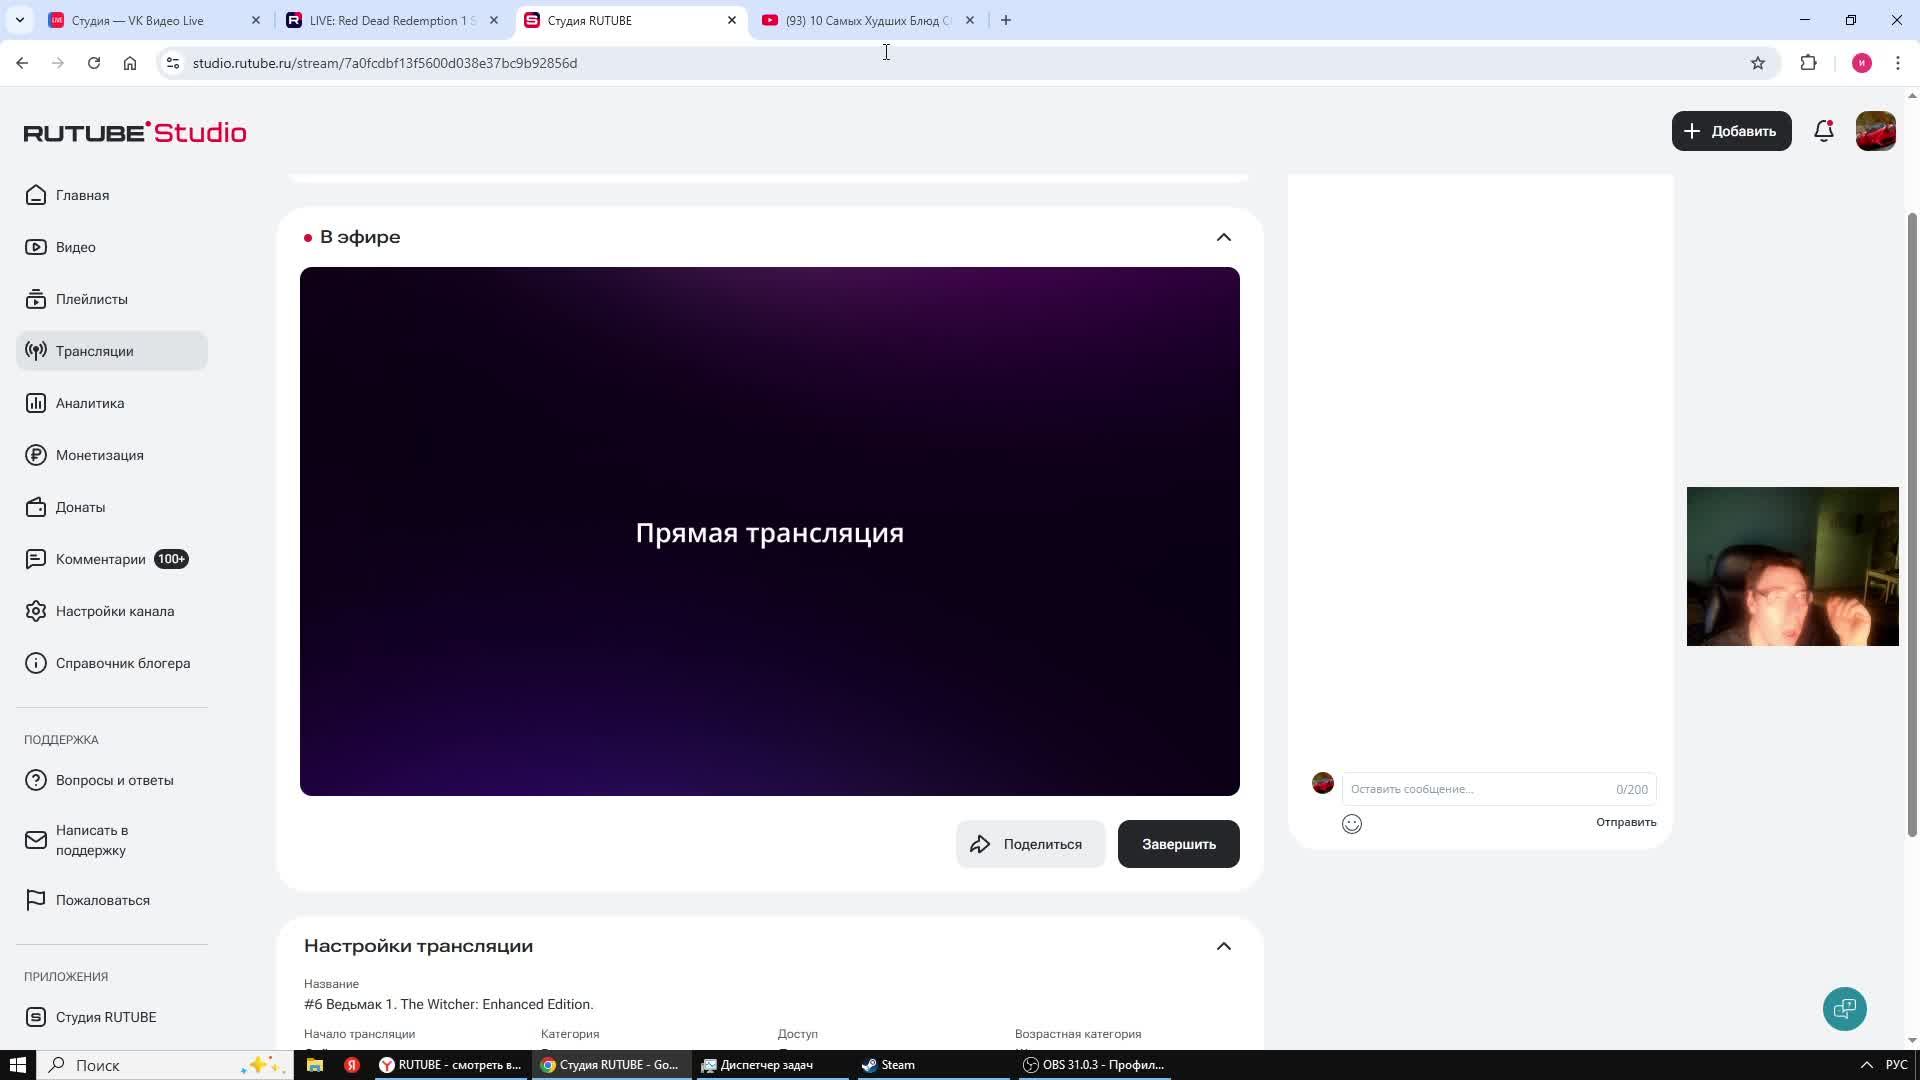Click the Добавить button
Image resolution: width=1920 pixels, height=1080 pixels.
[1730, 131]
